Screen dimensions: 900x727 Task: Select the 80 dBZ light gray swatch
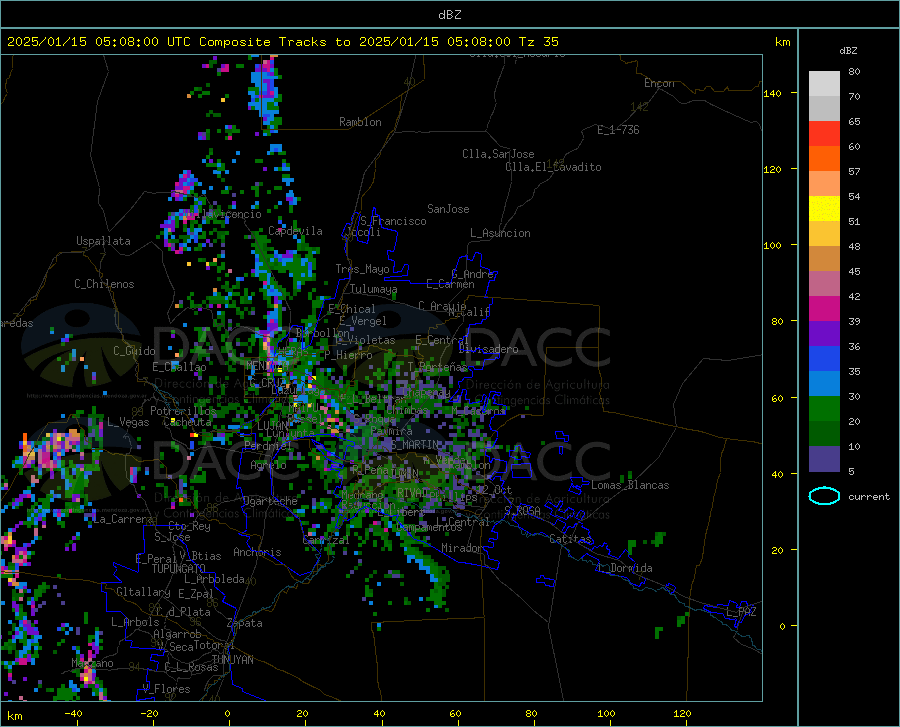(x=824, y=84)
